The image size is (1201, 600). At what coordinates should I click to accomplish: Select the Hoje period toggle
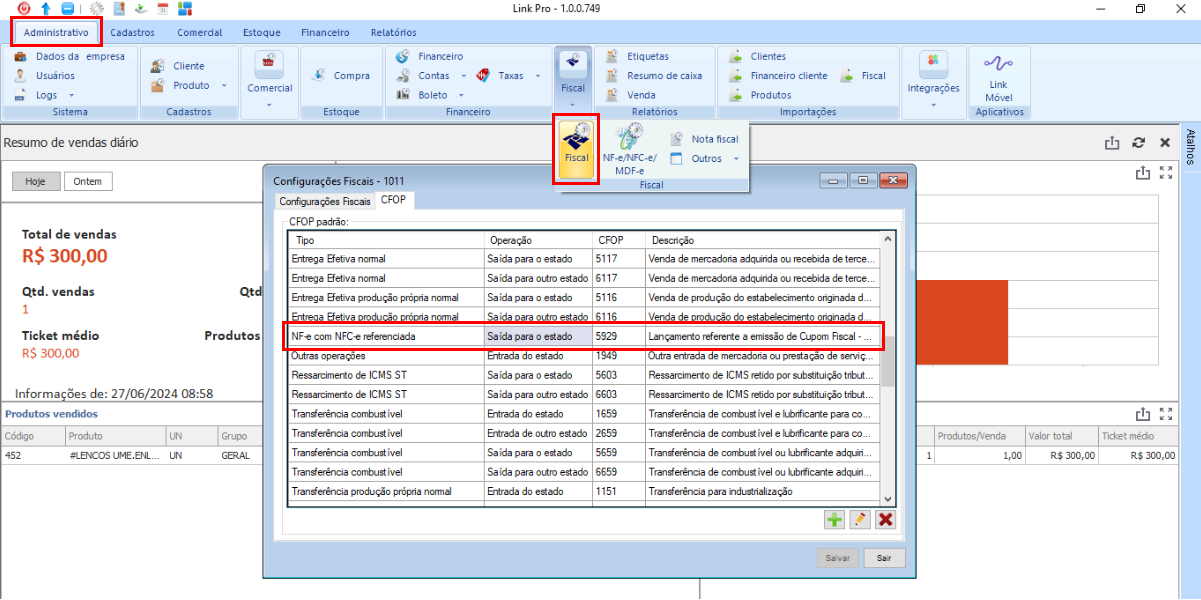click(x=36, y=182)
